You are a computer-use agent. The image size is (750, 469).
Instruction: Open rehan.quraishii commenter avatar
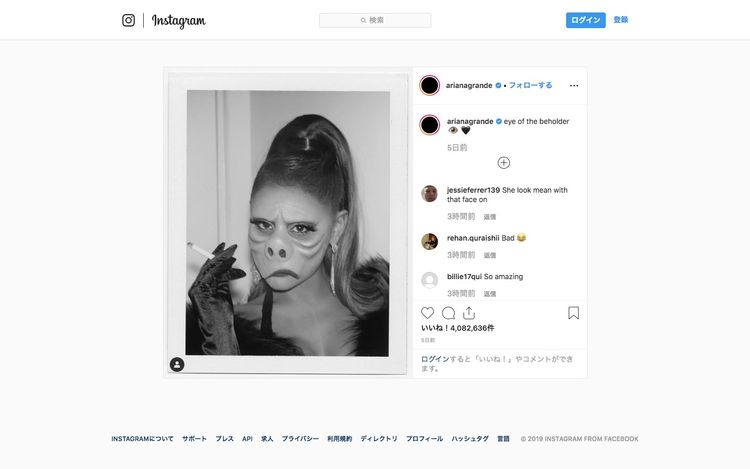[430, 241]
